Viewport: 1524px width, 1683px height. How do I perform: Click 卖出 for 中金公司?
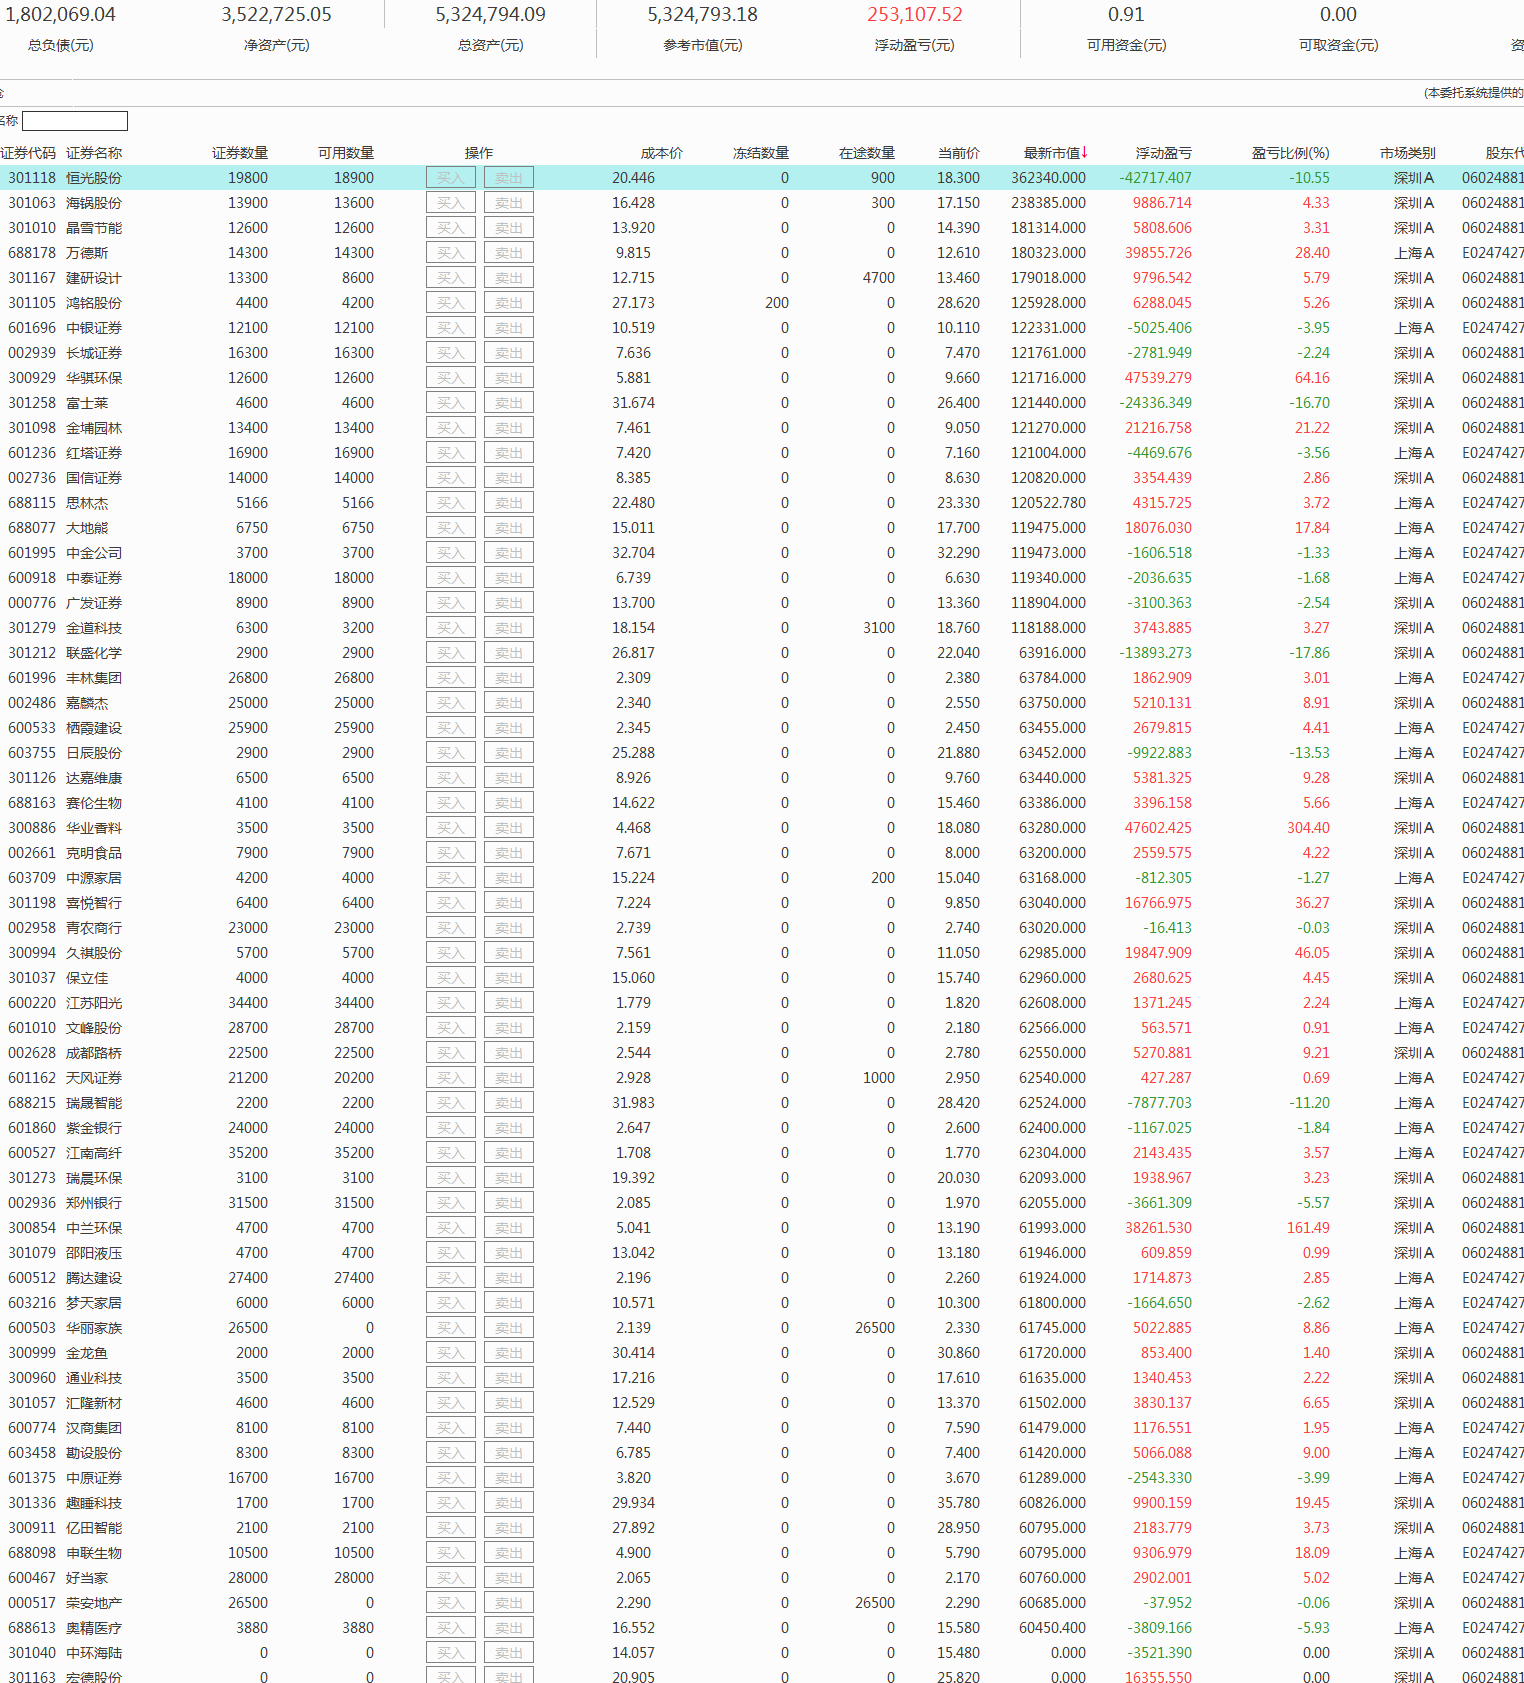click(509, 553)
